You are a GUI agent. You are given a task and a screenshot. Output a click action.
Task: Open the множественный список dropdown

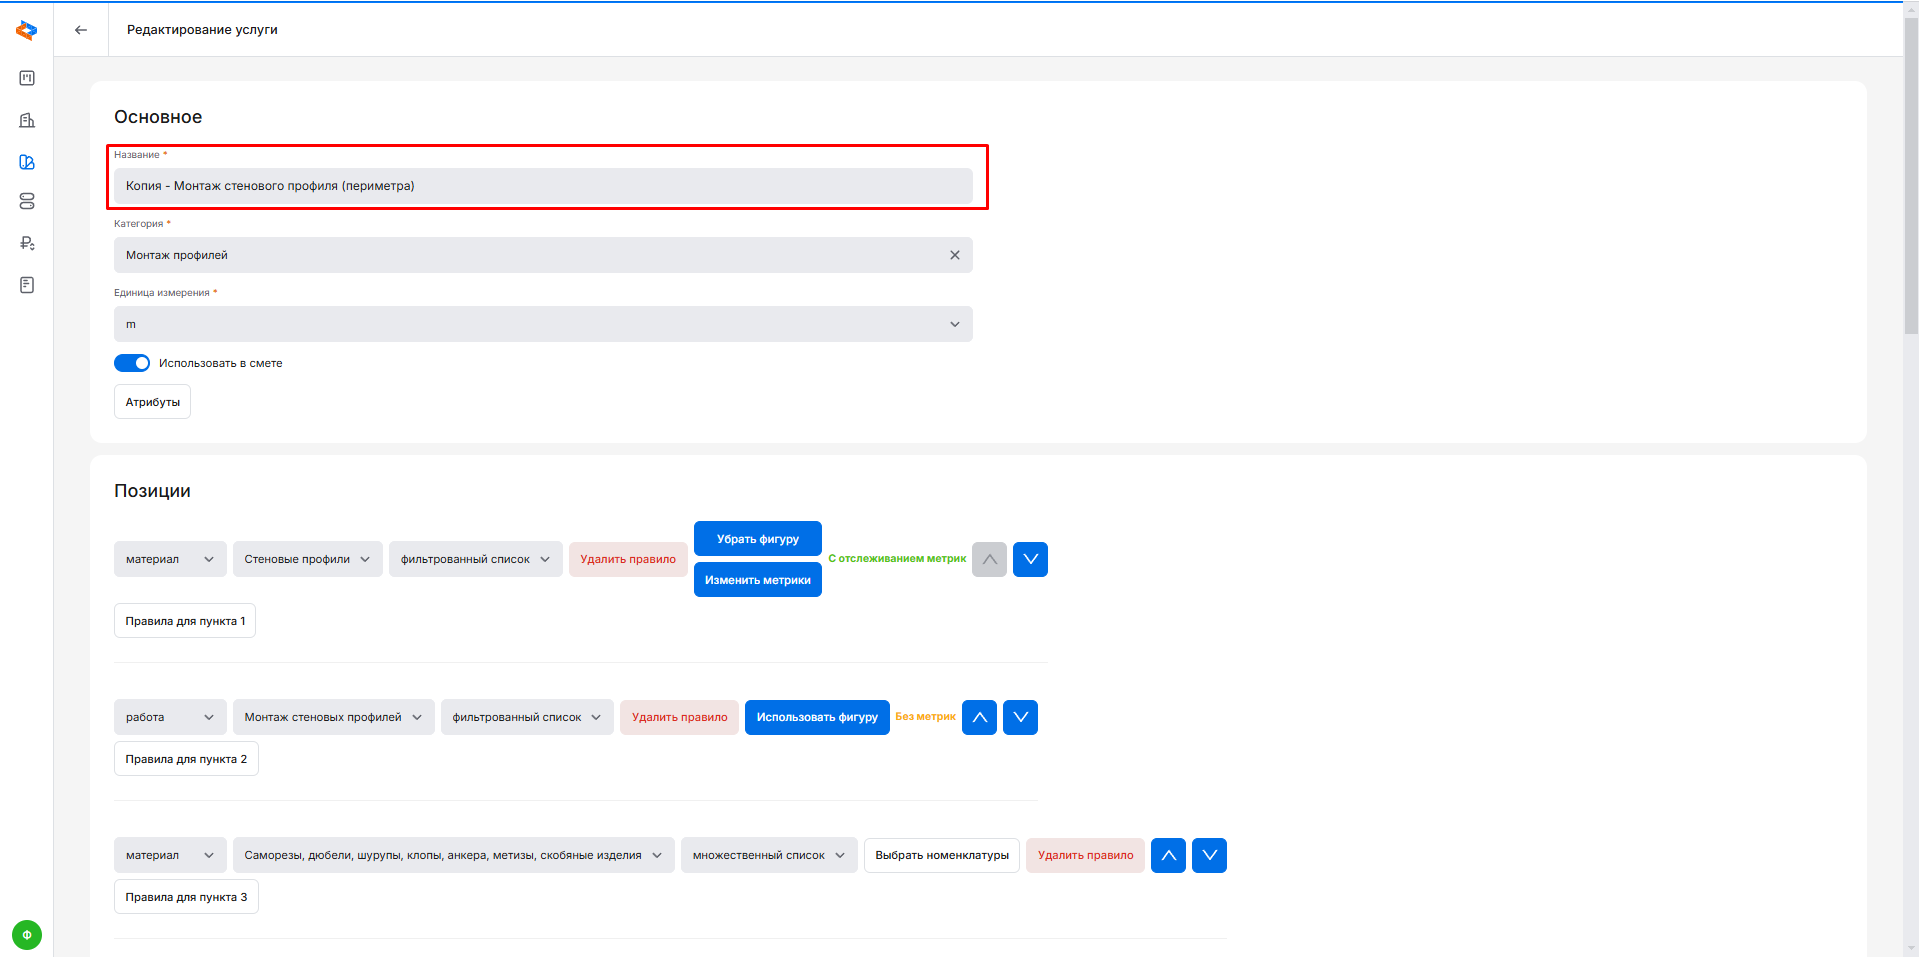tap(768, 855)
